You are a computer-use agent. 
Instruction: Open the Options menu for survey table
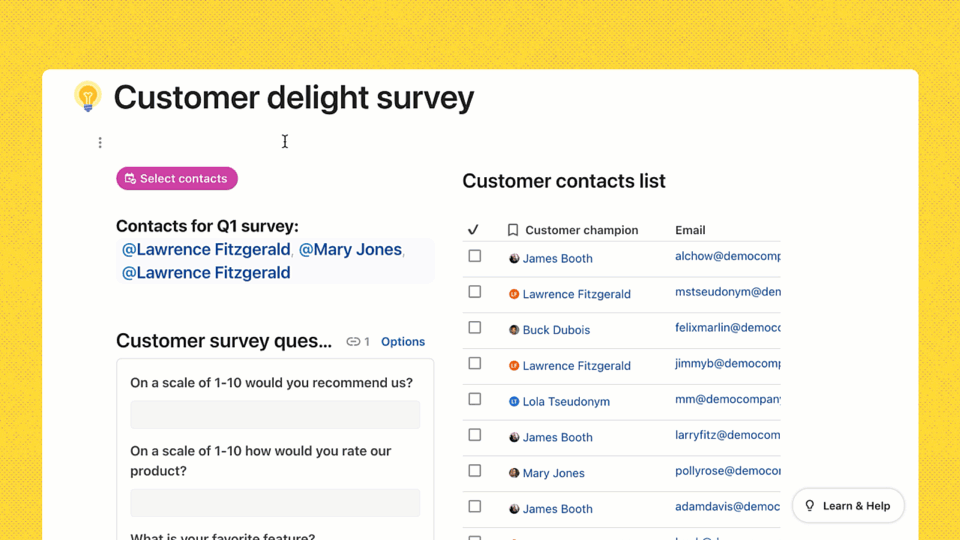pyautogui.click(x=403, y=342)
